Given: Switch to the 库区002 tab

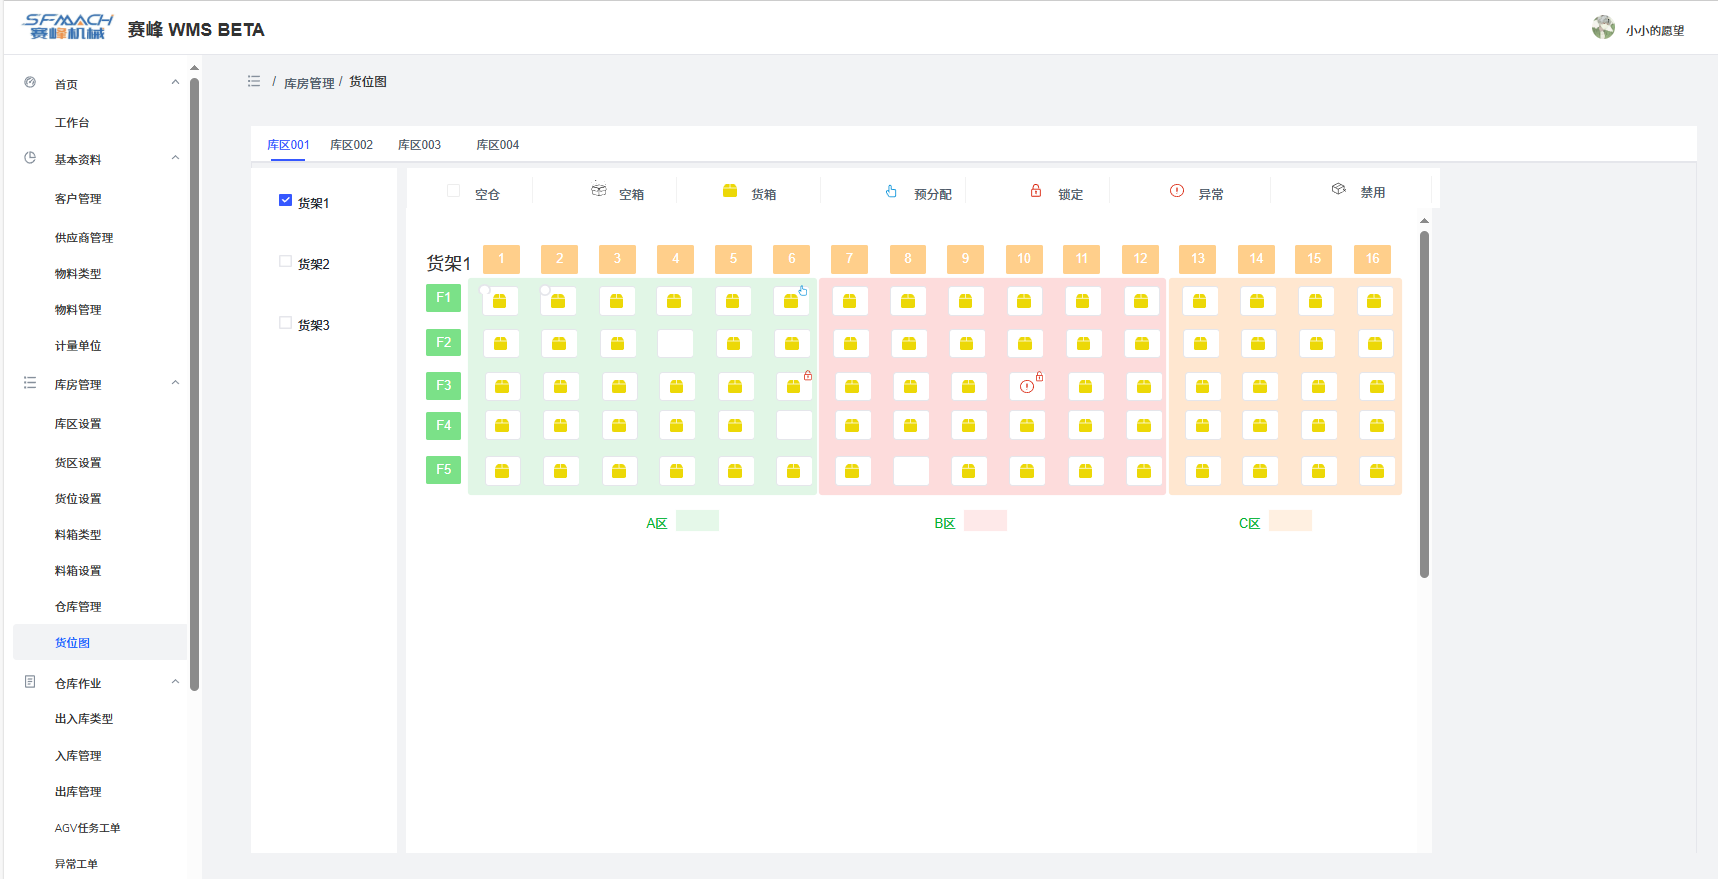Looking at the screenshot, I should [x=351, y=145].
